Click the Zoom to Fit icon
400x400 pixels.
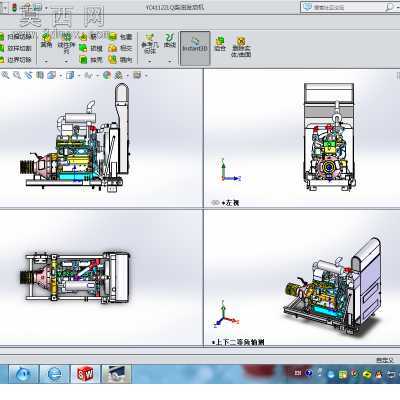(5, 75)
